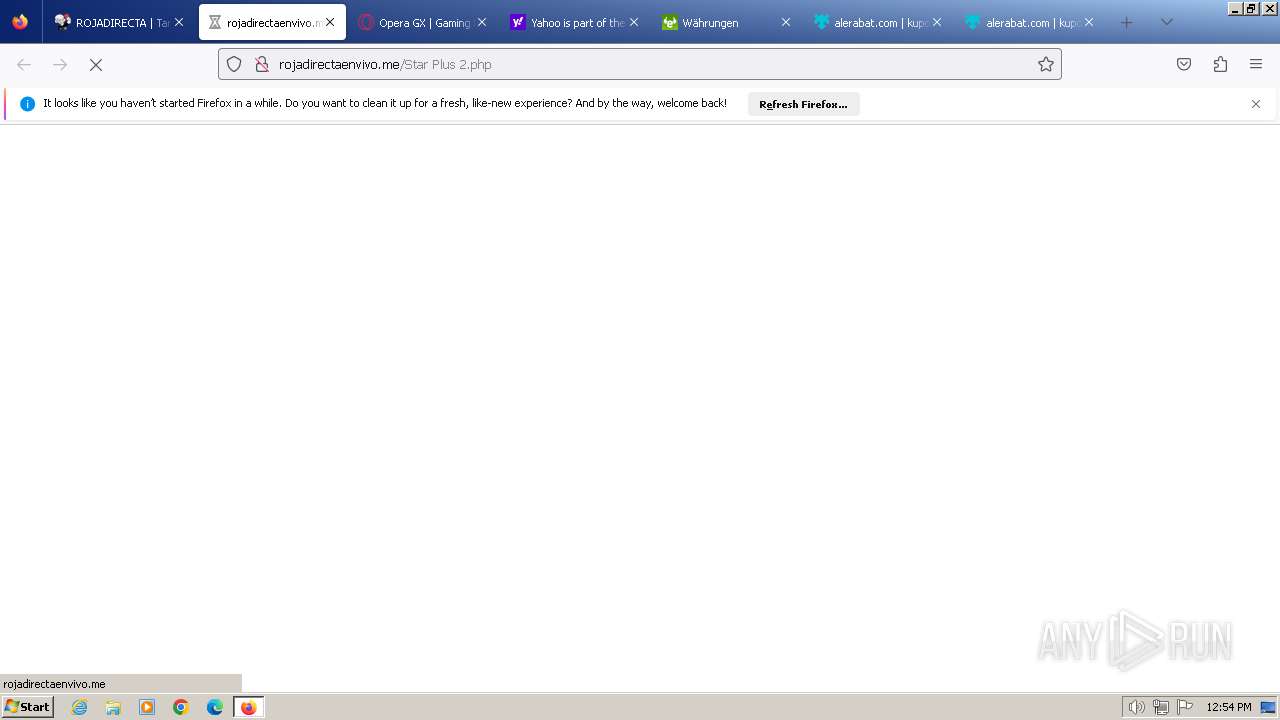This screenshot has height=720, width=1280.
Task: Go forward one page
Action: coord(60,64)
